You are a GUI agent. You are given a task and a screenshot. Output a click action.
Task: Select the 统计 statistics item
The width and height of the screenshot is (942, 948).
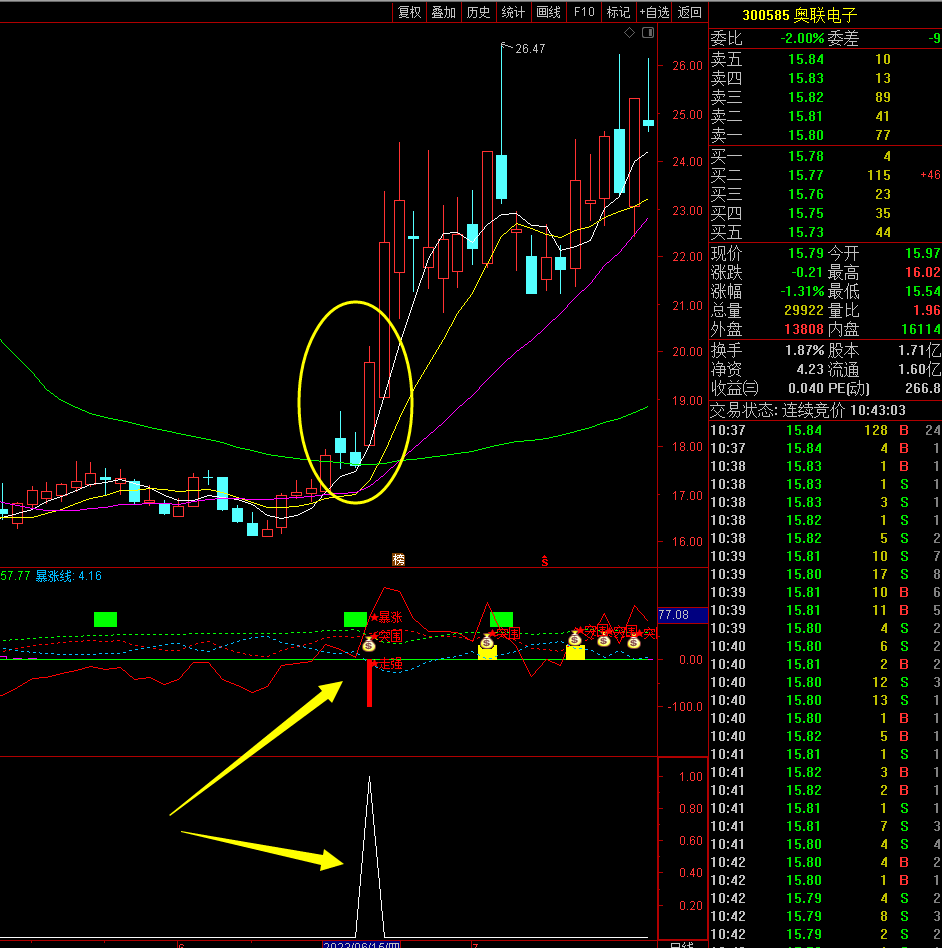click(513, 12)
